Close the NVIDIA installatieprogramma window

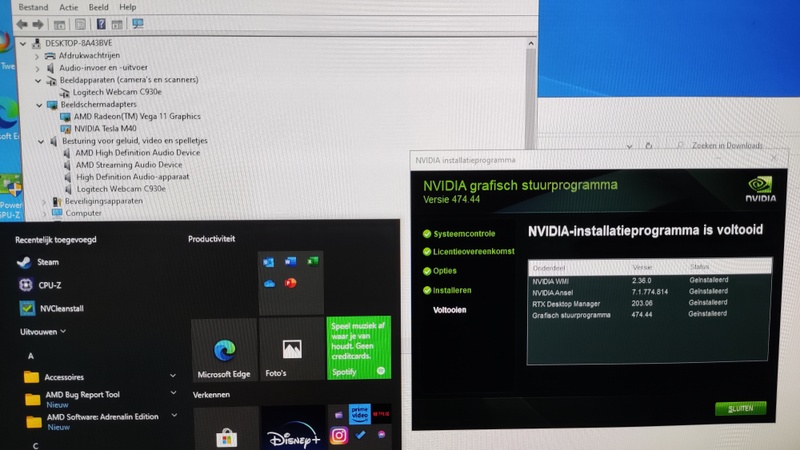pyautogui.click(x=774, y=158)
